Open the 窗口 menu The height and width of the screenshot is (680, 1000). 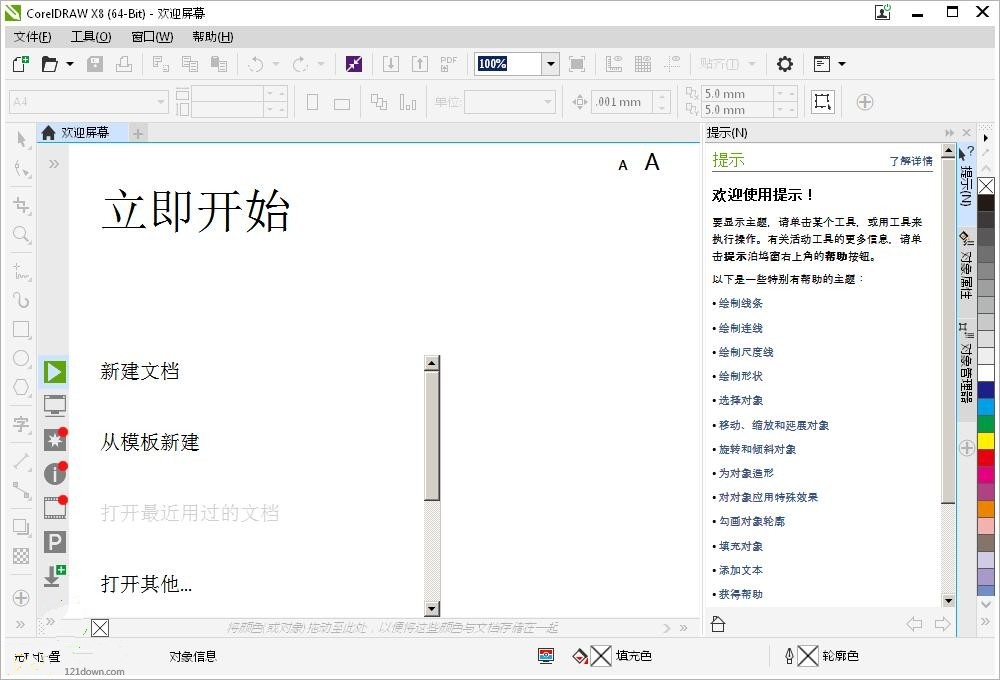[152, 37]
